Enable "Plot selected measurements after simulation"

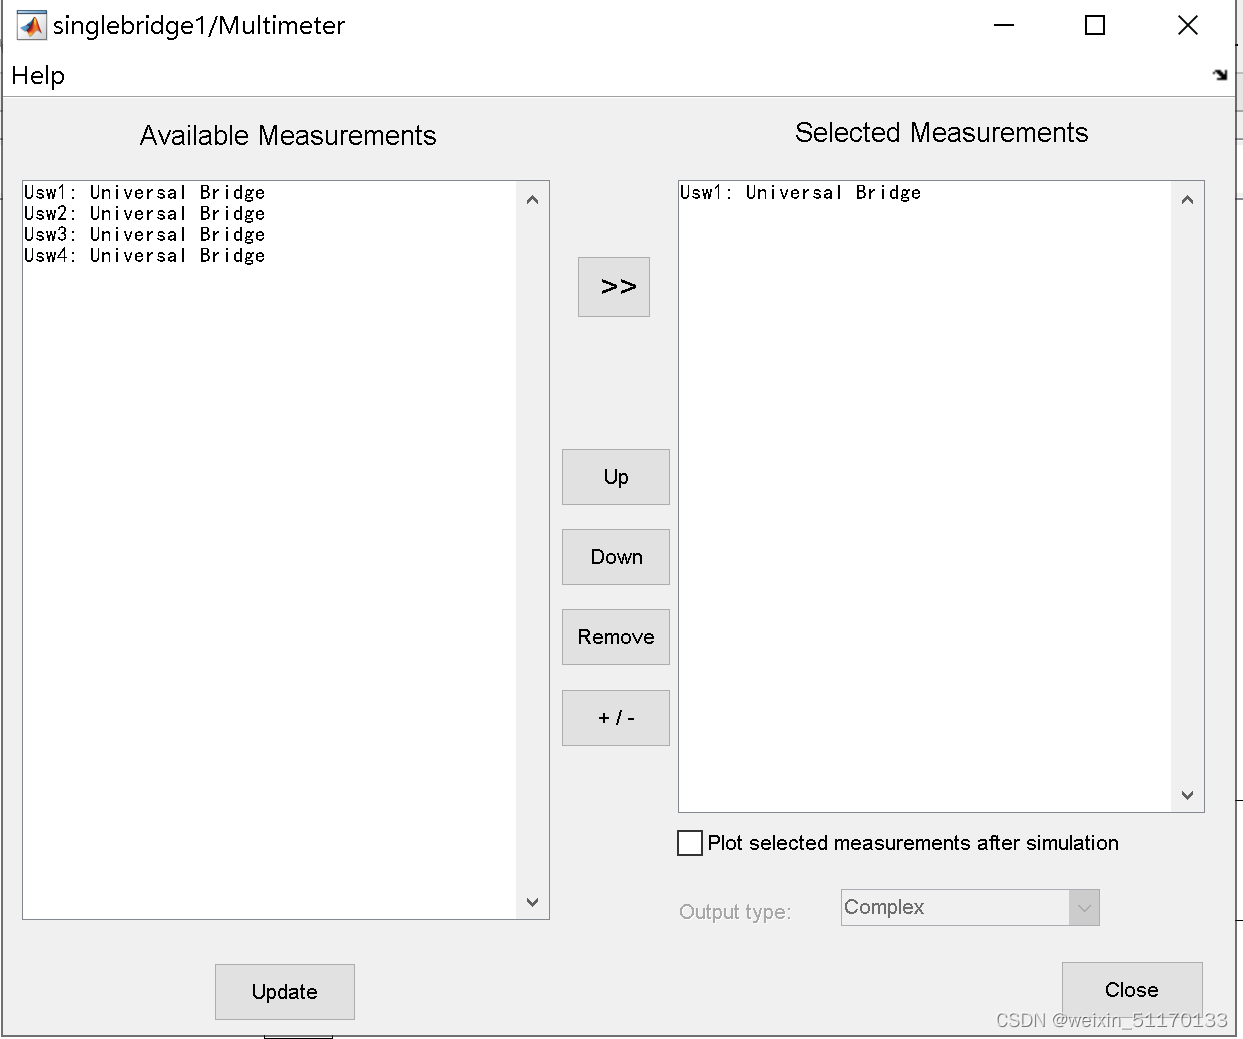coord(689,843)
